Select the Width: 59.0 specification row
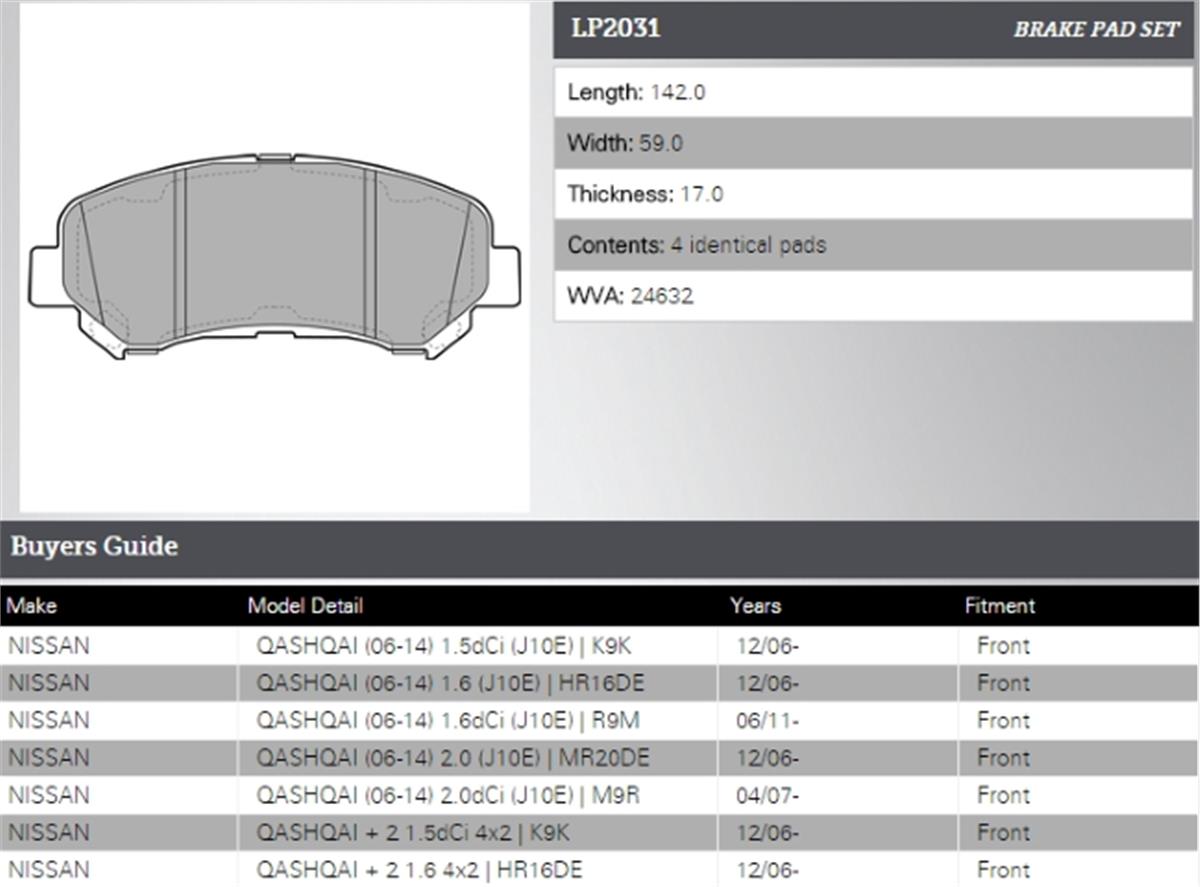This screenshot has height=887, width=1200. point(874,143)
